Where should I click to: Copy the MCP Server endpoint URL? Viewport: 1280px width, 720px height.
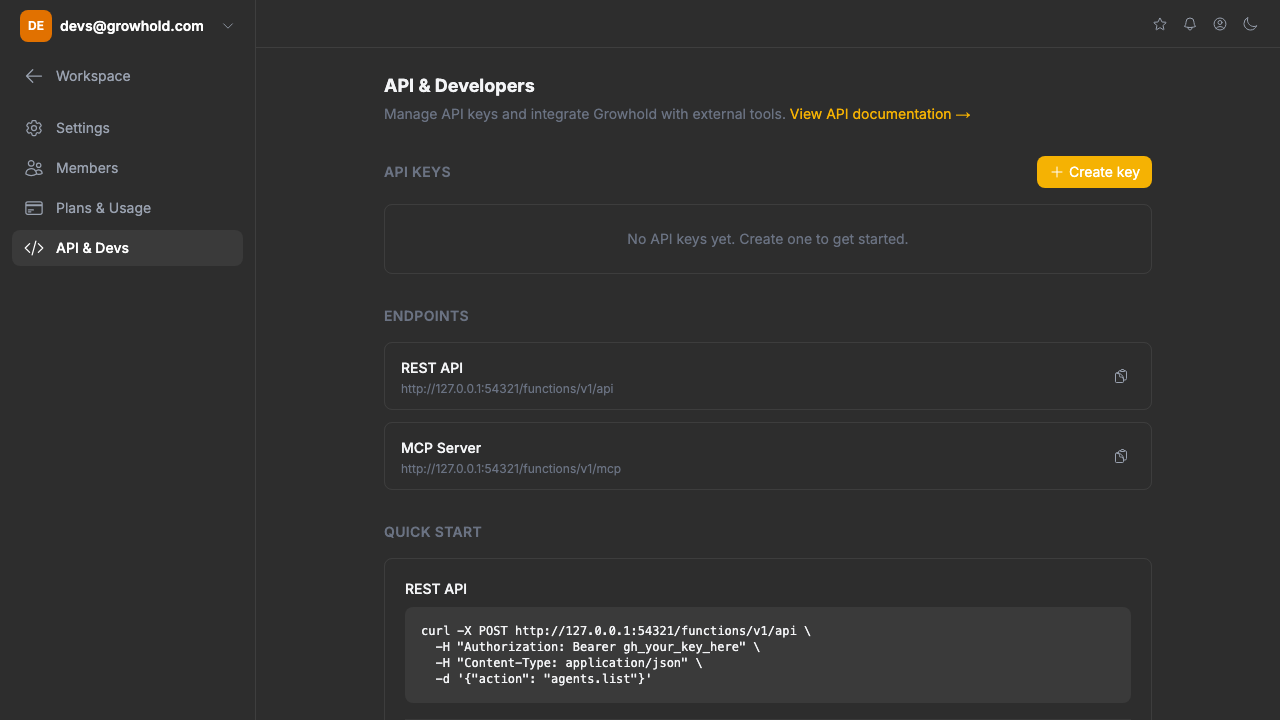(1120, 456)
